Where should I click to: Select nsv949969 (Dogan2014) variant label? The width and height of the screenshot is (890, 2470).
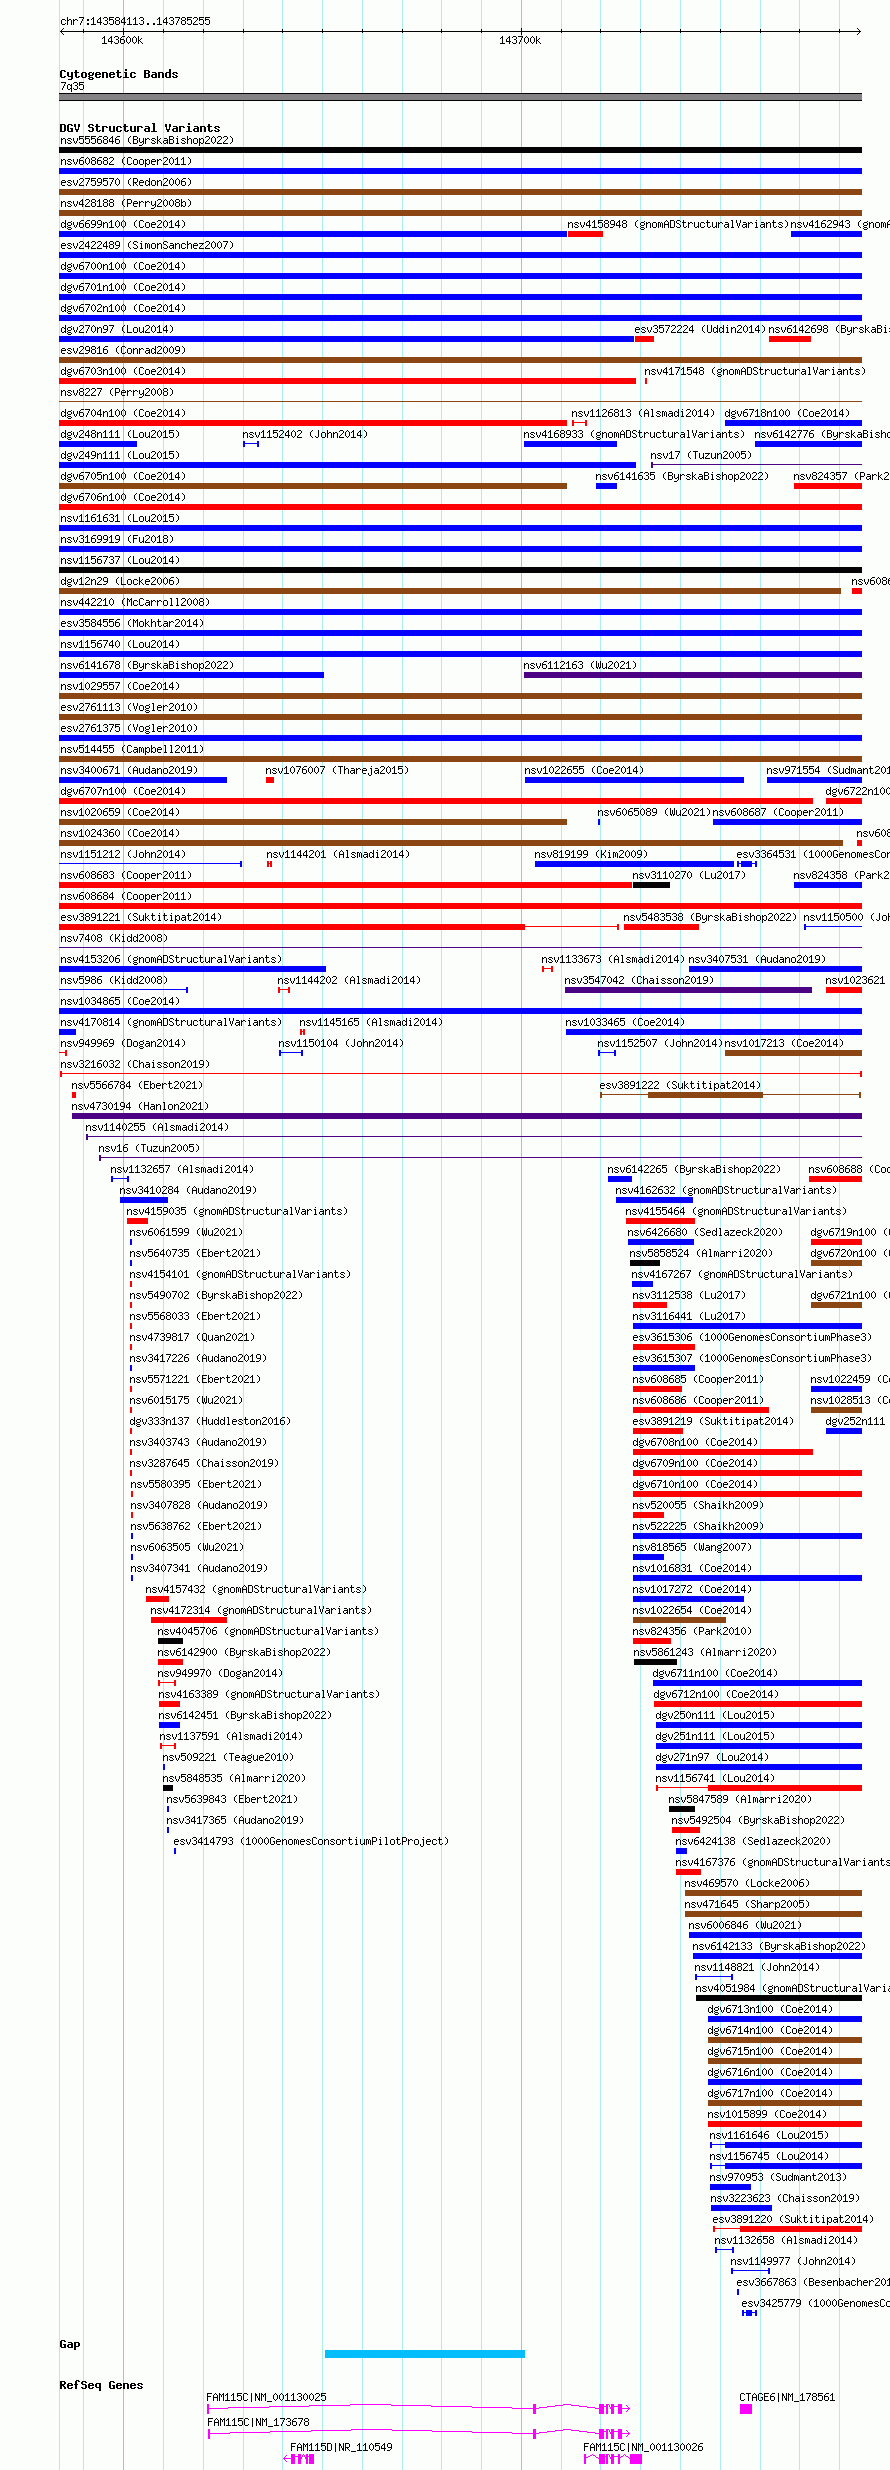123,1043
